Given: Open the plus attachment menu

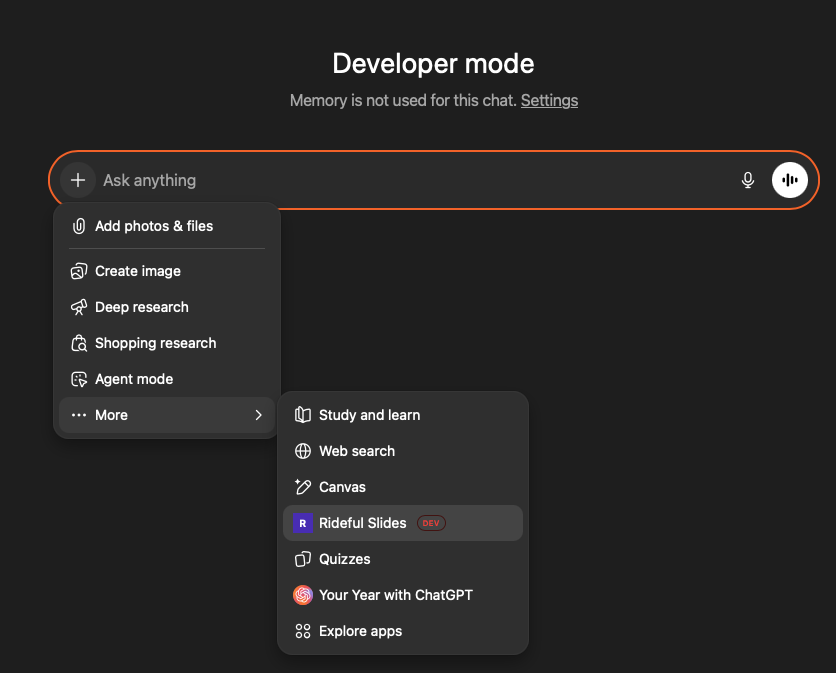Looking at the screenshot, I should pos(77,180).
